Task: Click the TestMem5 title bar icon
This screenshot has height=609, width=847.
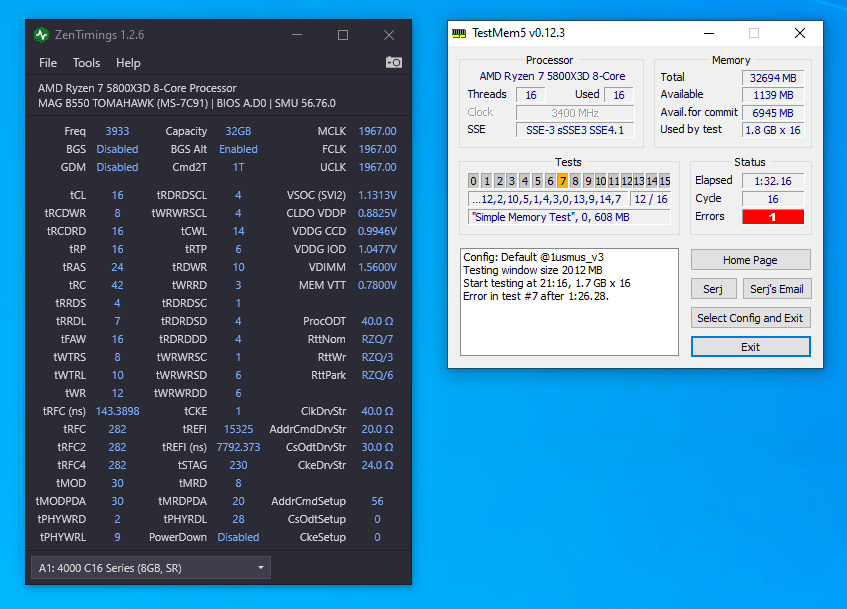Action: pos(459,34)
